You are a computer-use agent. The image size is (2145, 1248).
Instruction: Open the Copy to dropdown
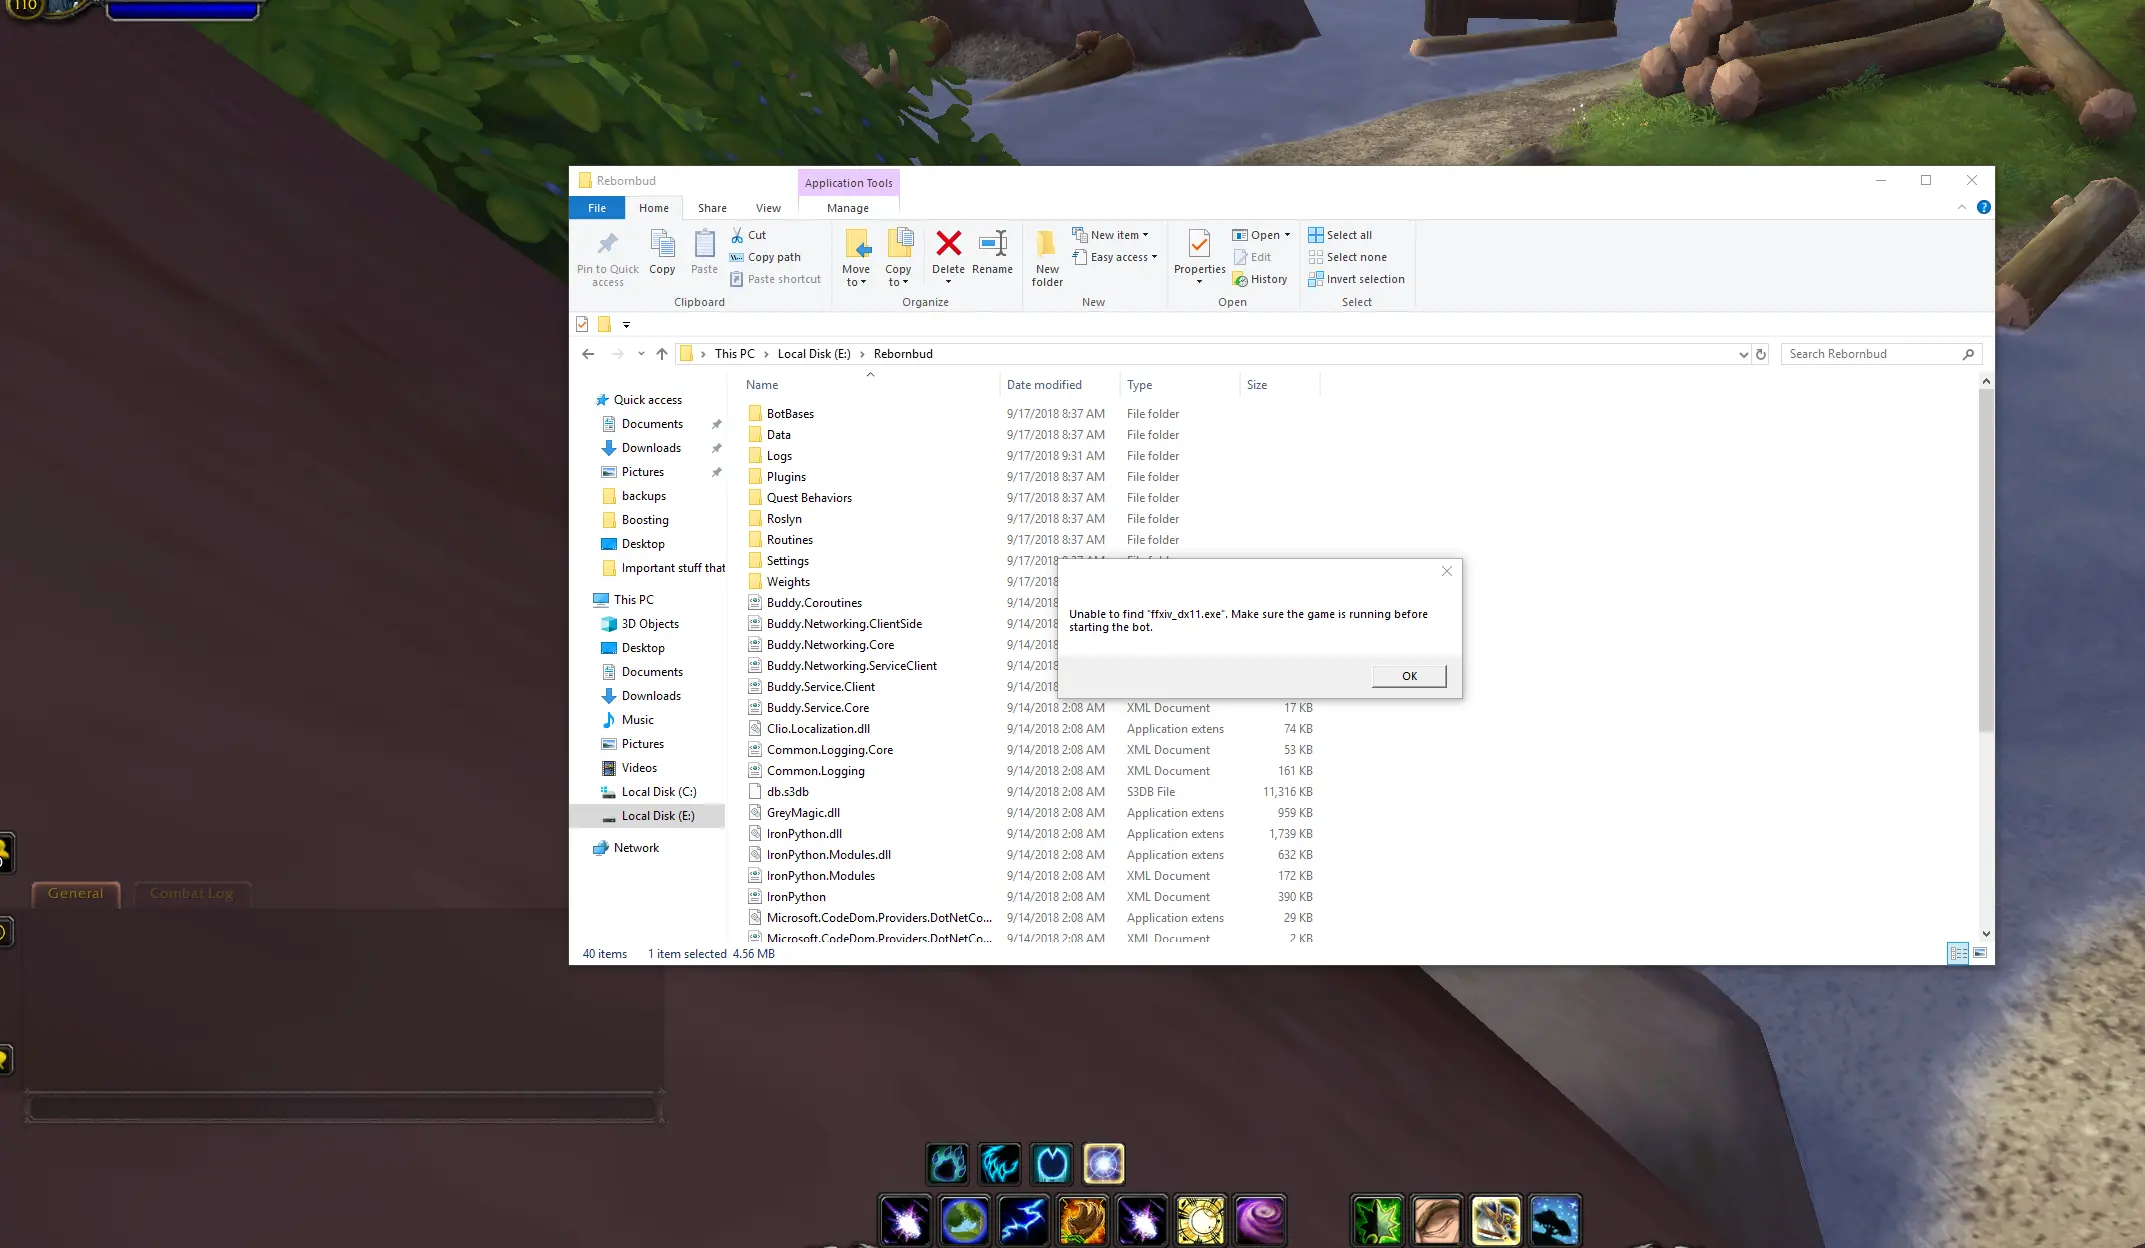pos(898,275)
